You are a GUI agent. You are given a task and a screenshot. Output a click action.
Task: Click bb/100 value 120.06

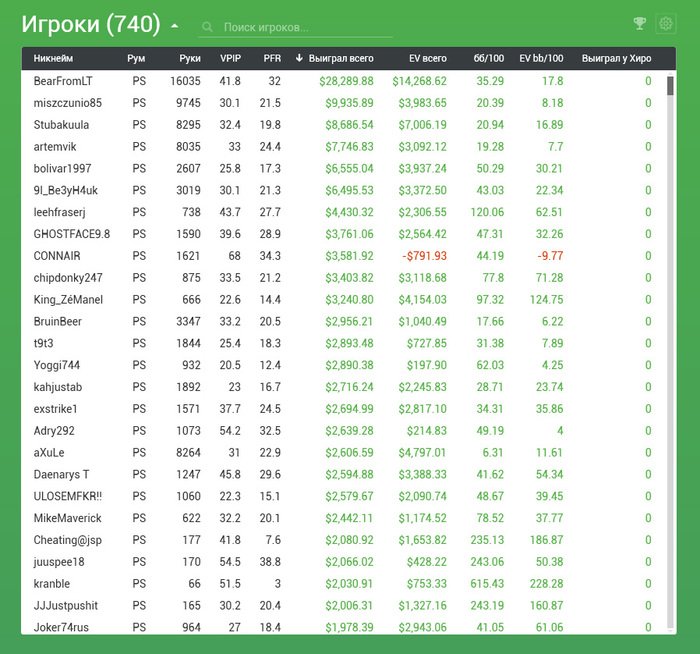pyautogui.click(x=487, y=212)
